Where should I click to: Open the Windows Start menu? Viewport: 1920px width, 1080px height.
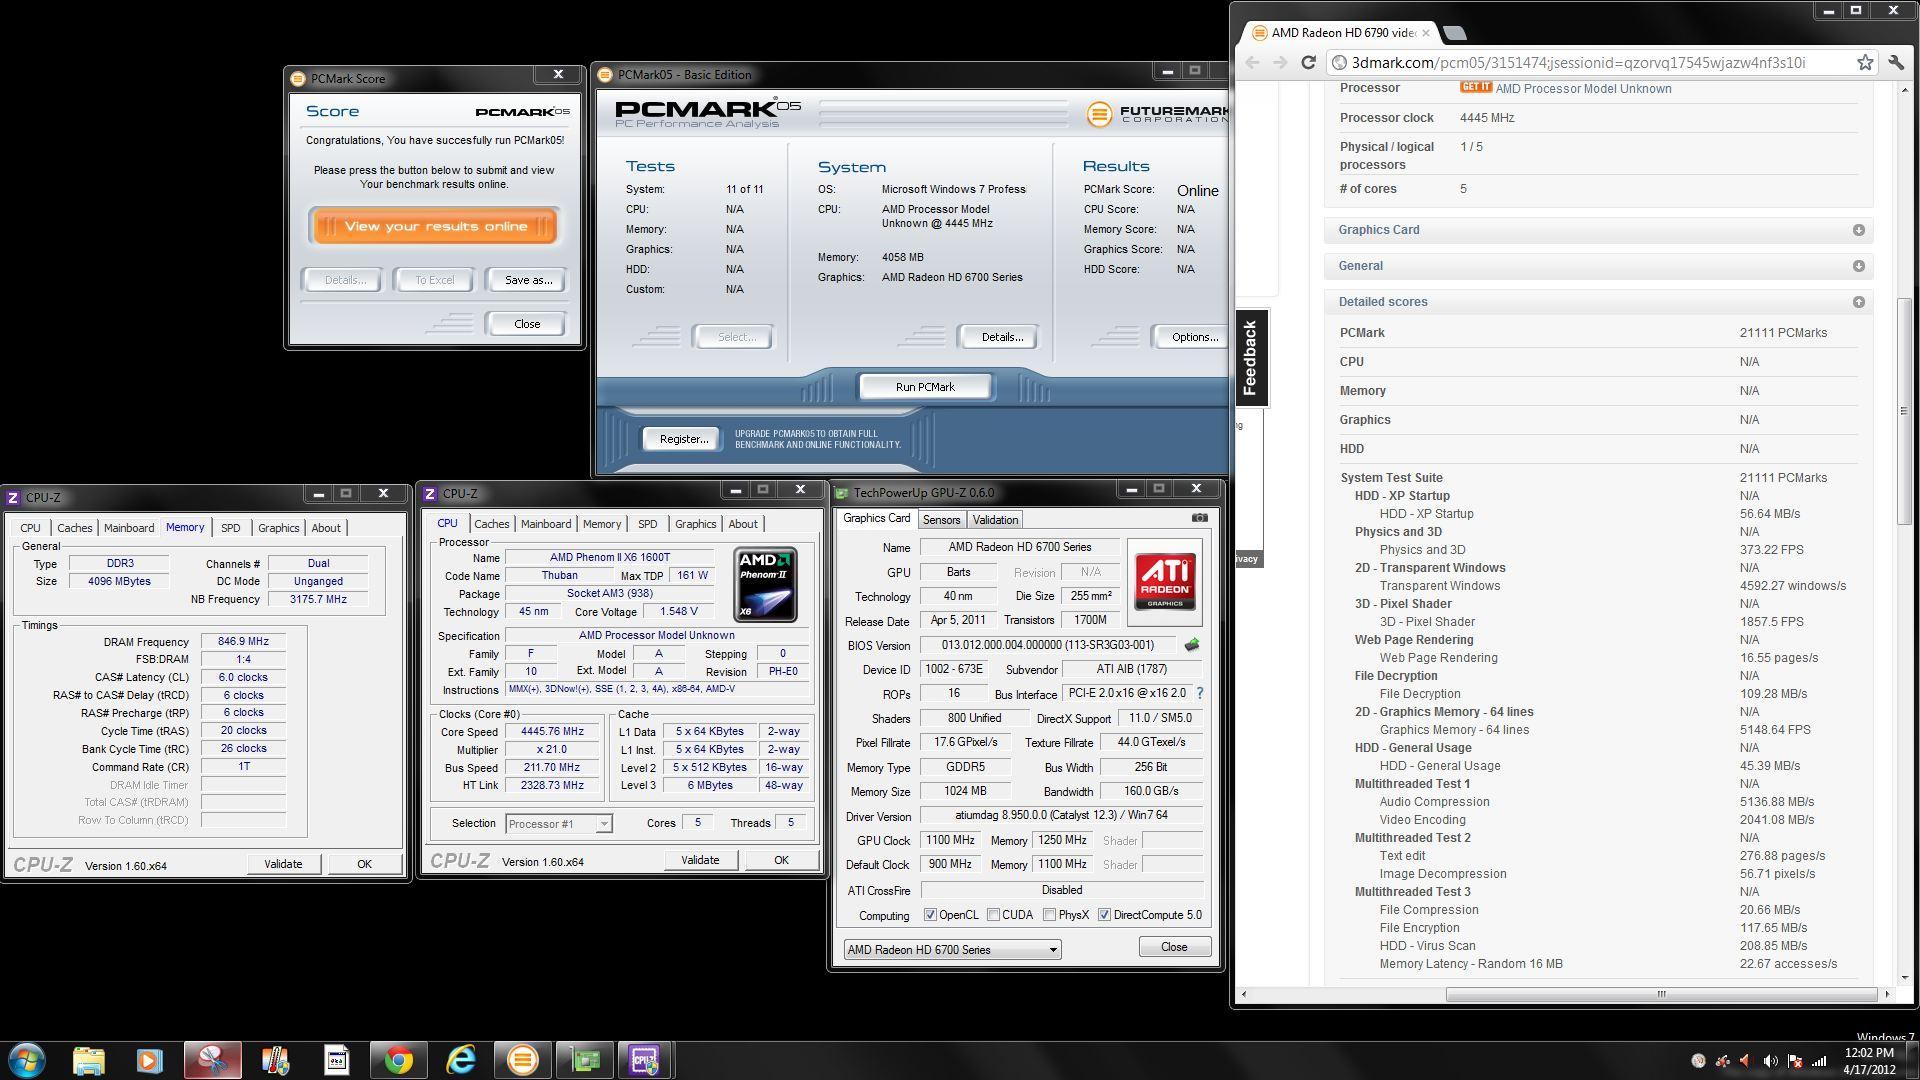27,1060
